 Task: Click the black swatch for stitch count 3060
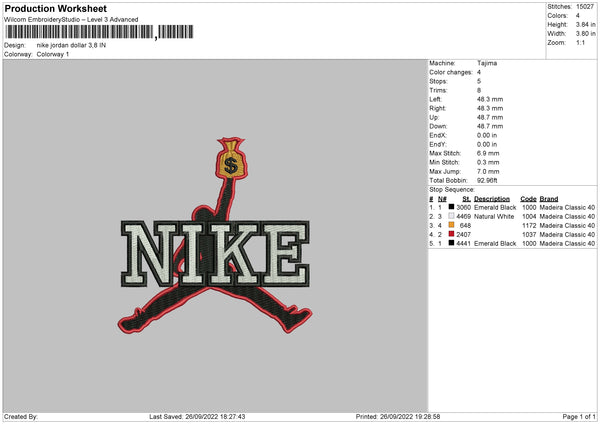click(x=451, y=207)
